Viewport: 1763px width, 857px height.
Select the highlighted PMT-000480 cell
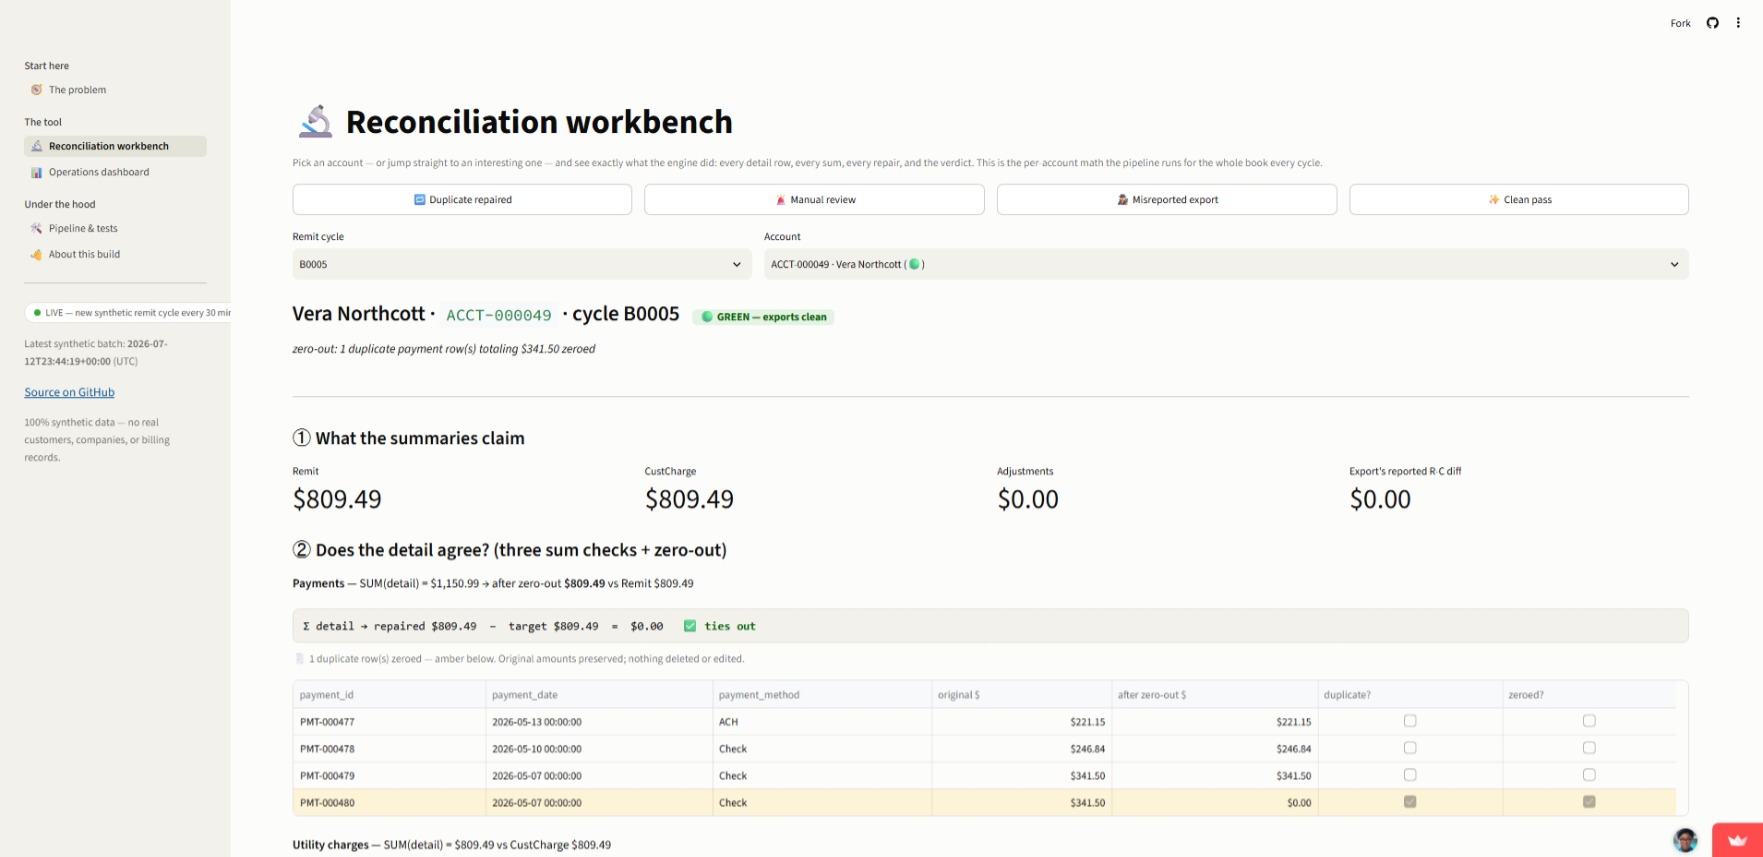pyautogui.click(x=389, y=802)
